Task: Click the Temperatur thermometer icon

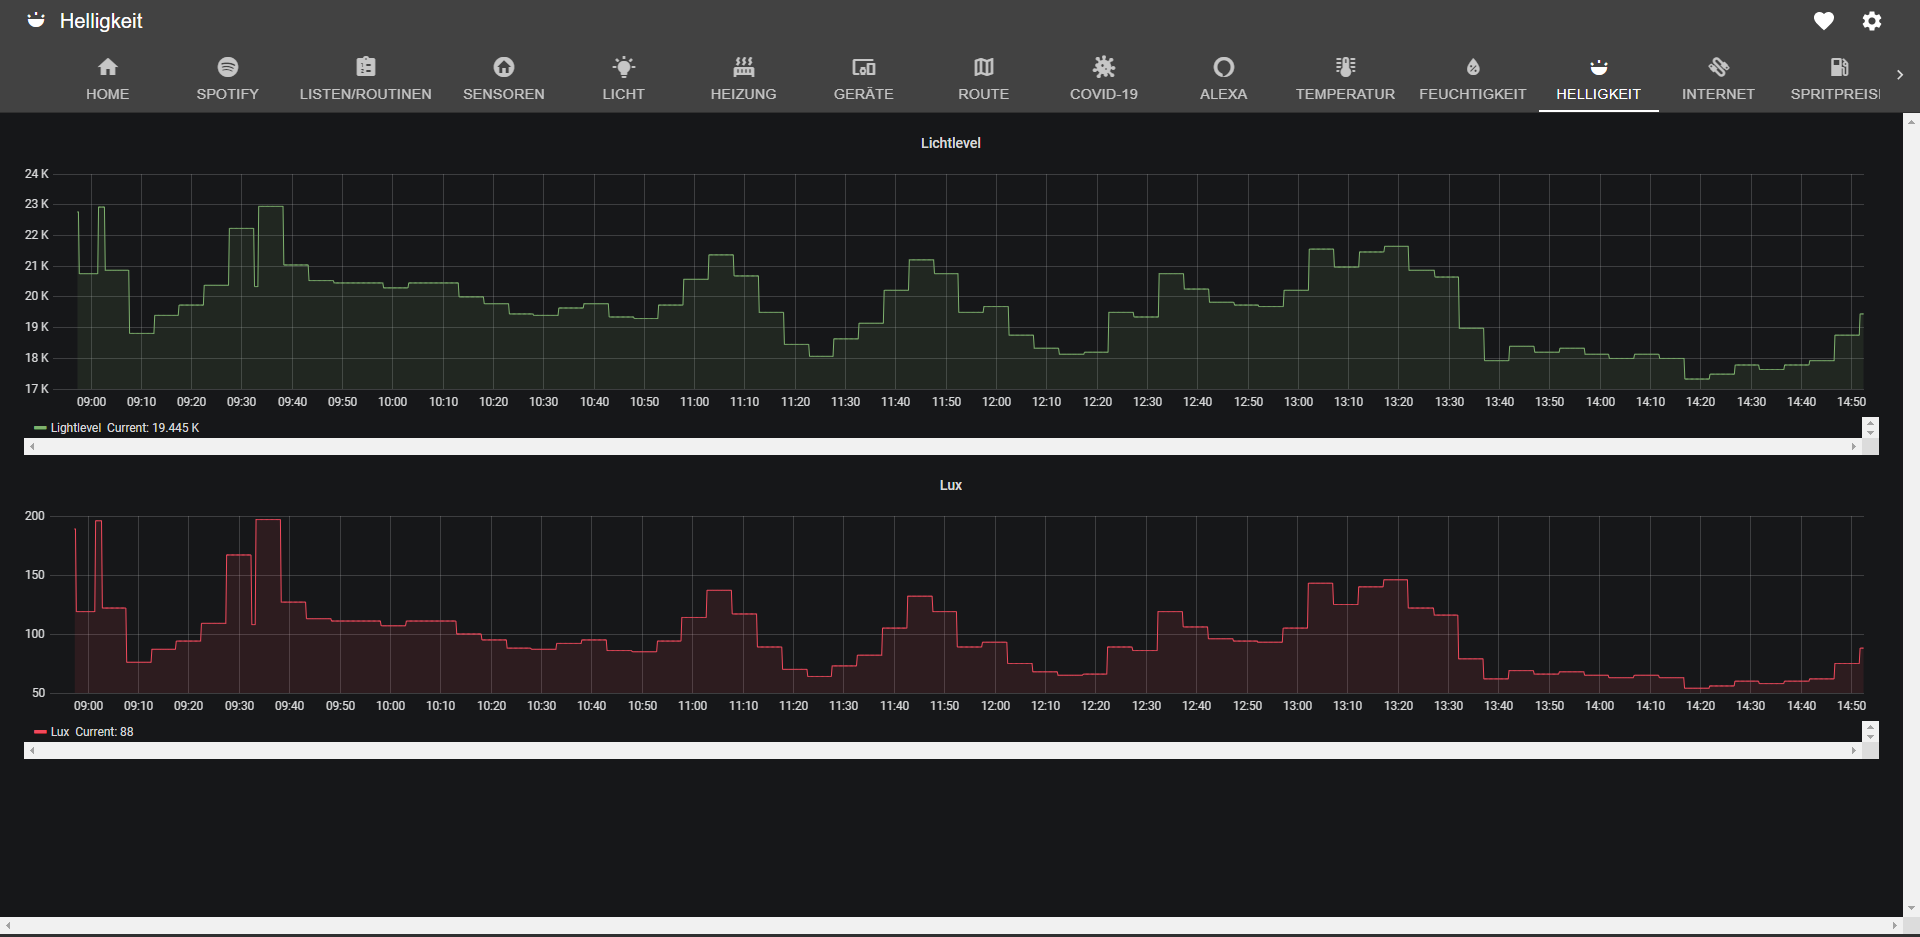Action: point(1346,67)
